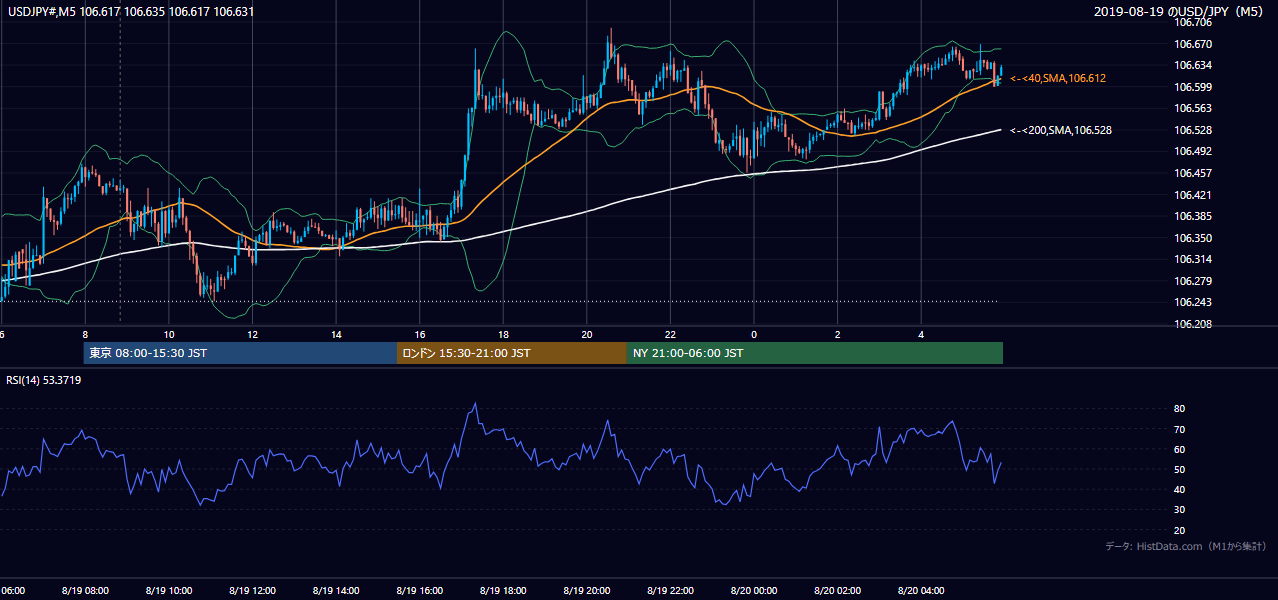Screen dimensions: 1278x600
Task: Click RSI axis level 40
Action: (x=1180, y=490)
